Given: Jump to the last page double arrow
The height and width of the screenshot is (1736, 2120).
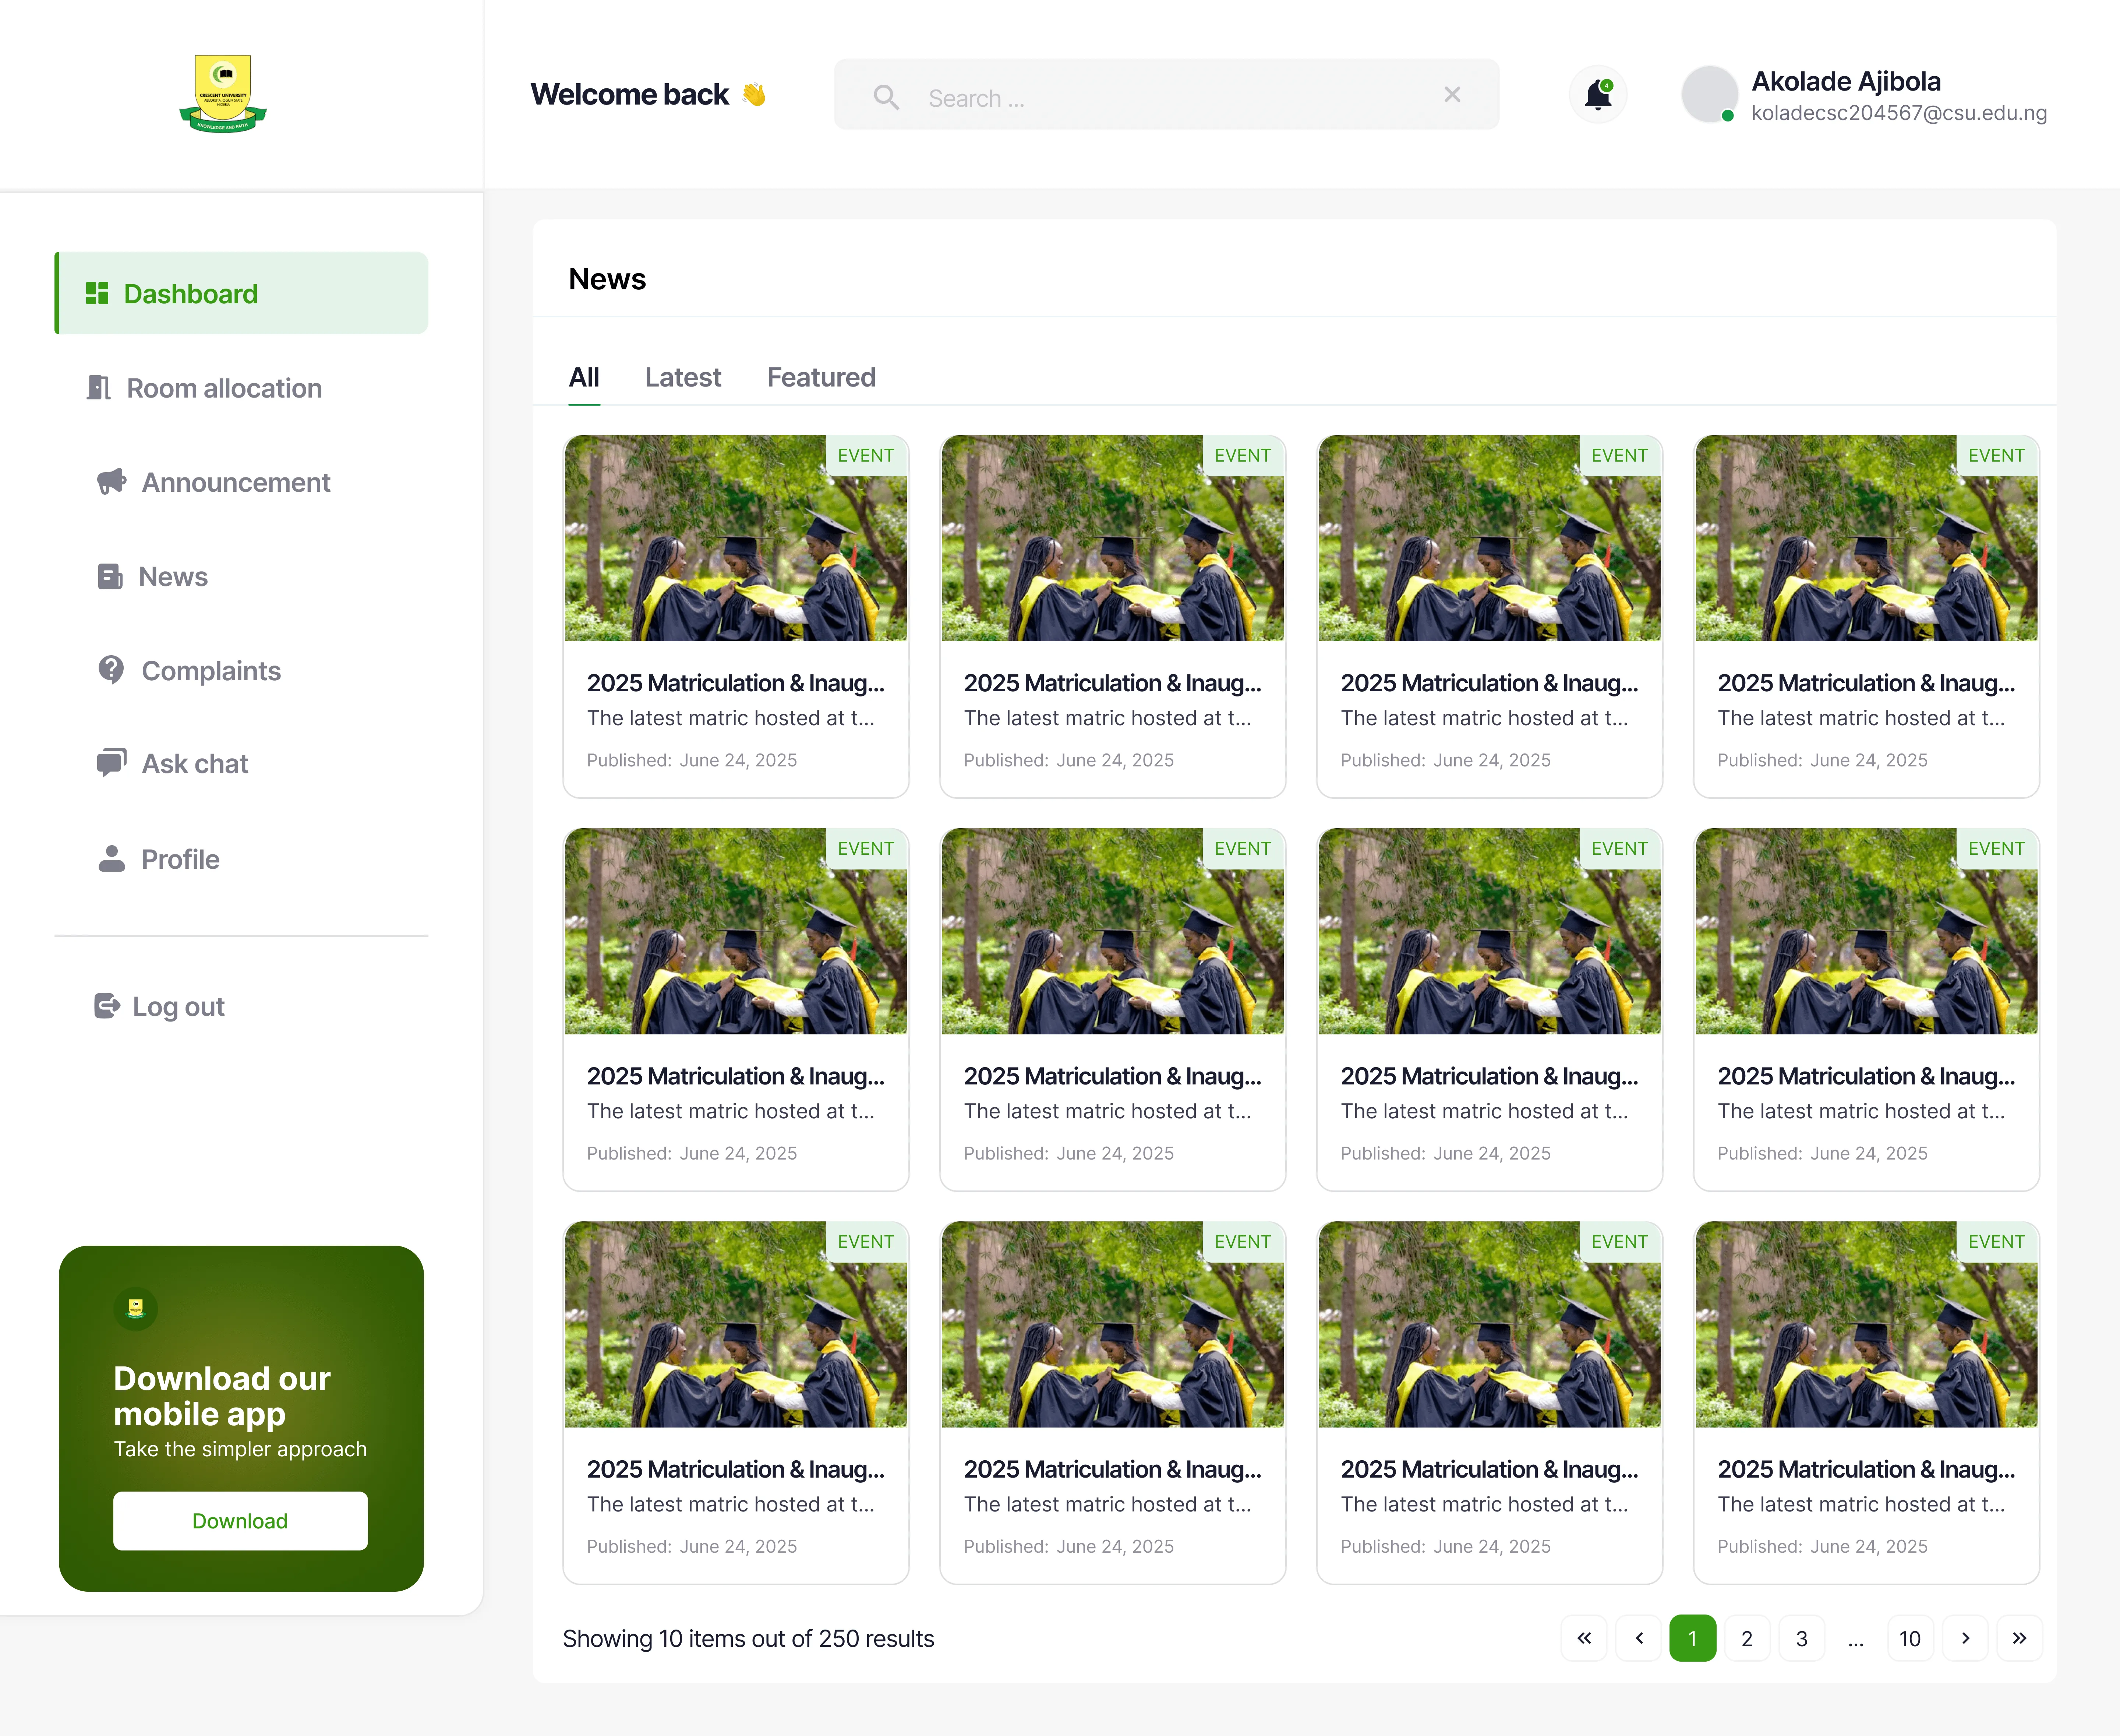Looking at the screenshot, I should (2019, 1638).
